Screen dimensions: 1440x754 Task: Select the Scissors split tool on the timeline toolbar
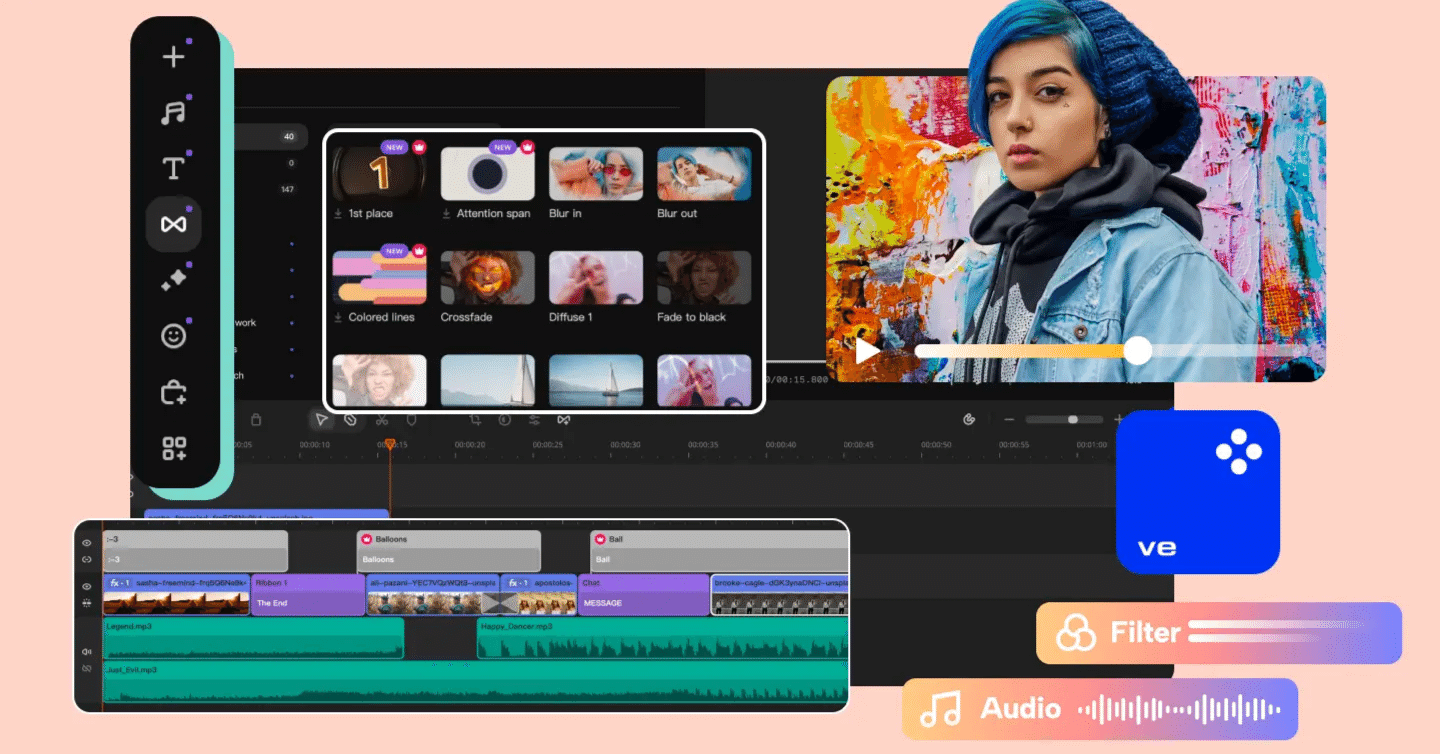coord(382,420)
